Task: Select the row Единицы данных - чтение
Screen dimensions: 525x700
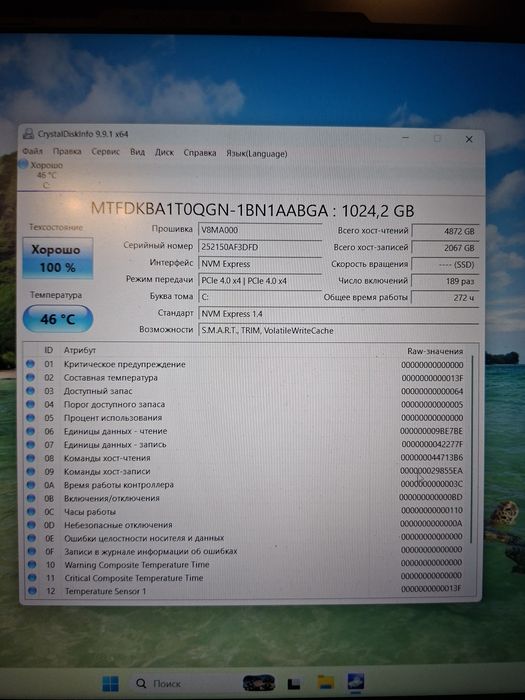Action: (x=245, y=431)
